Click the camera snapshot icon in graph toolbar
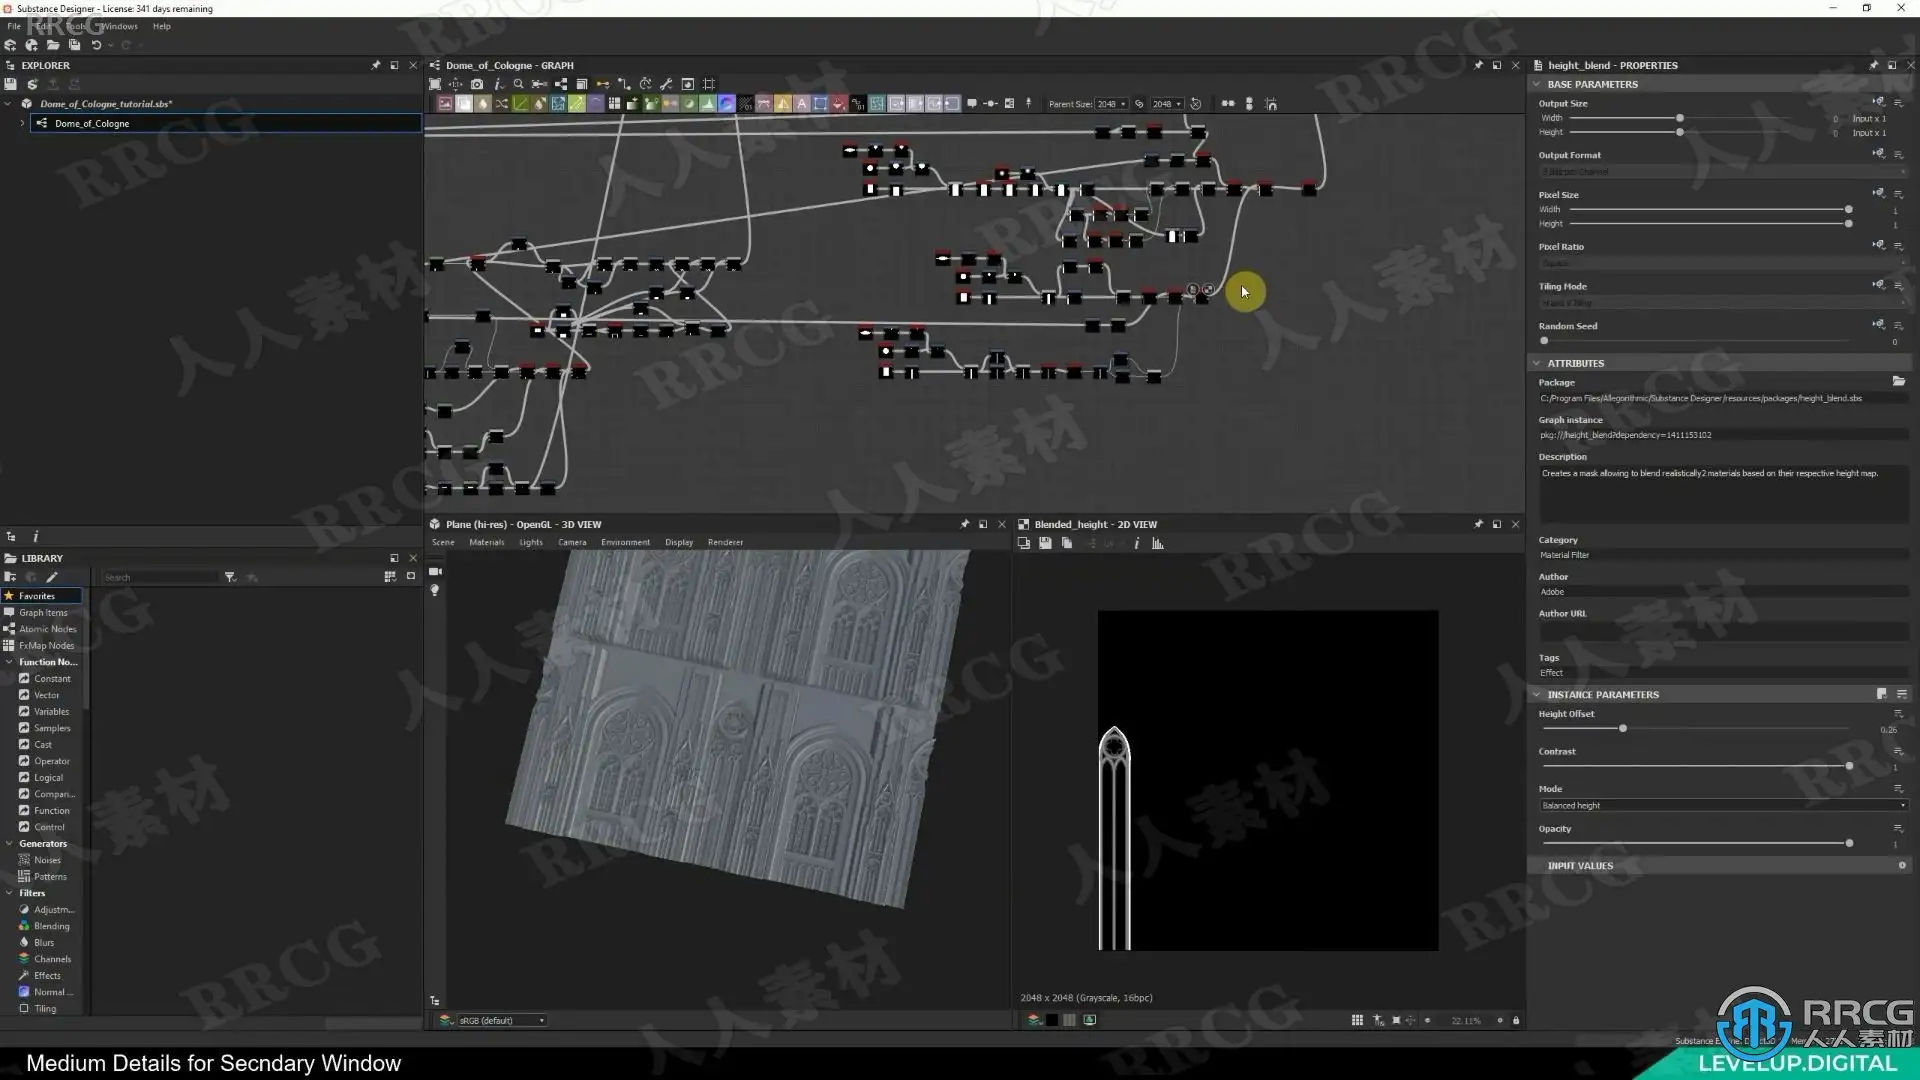1920x1080 pixels. (x=477, y=84)
